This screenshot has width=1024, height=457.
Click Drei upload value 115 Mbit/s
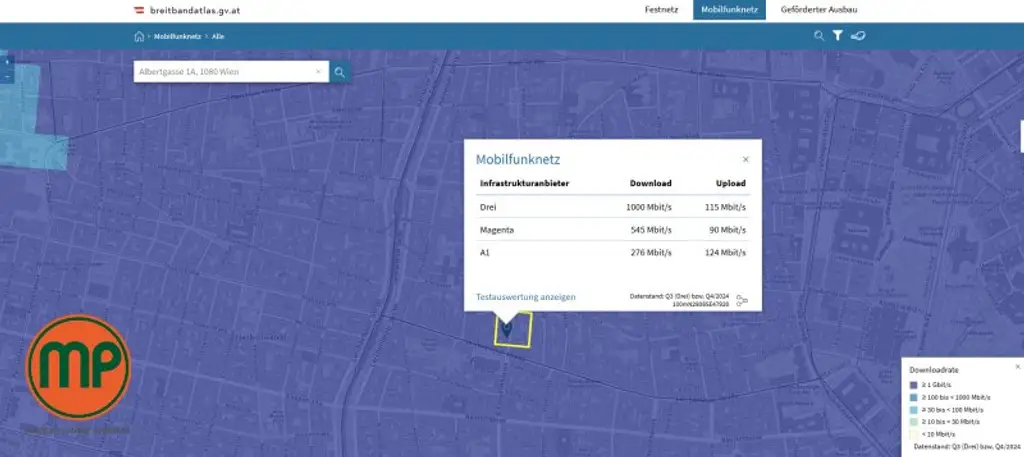726,207
